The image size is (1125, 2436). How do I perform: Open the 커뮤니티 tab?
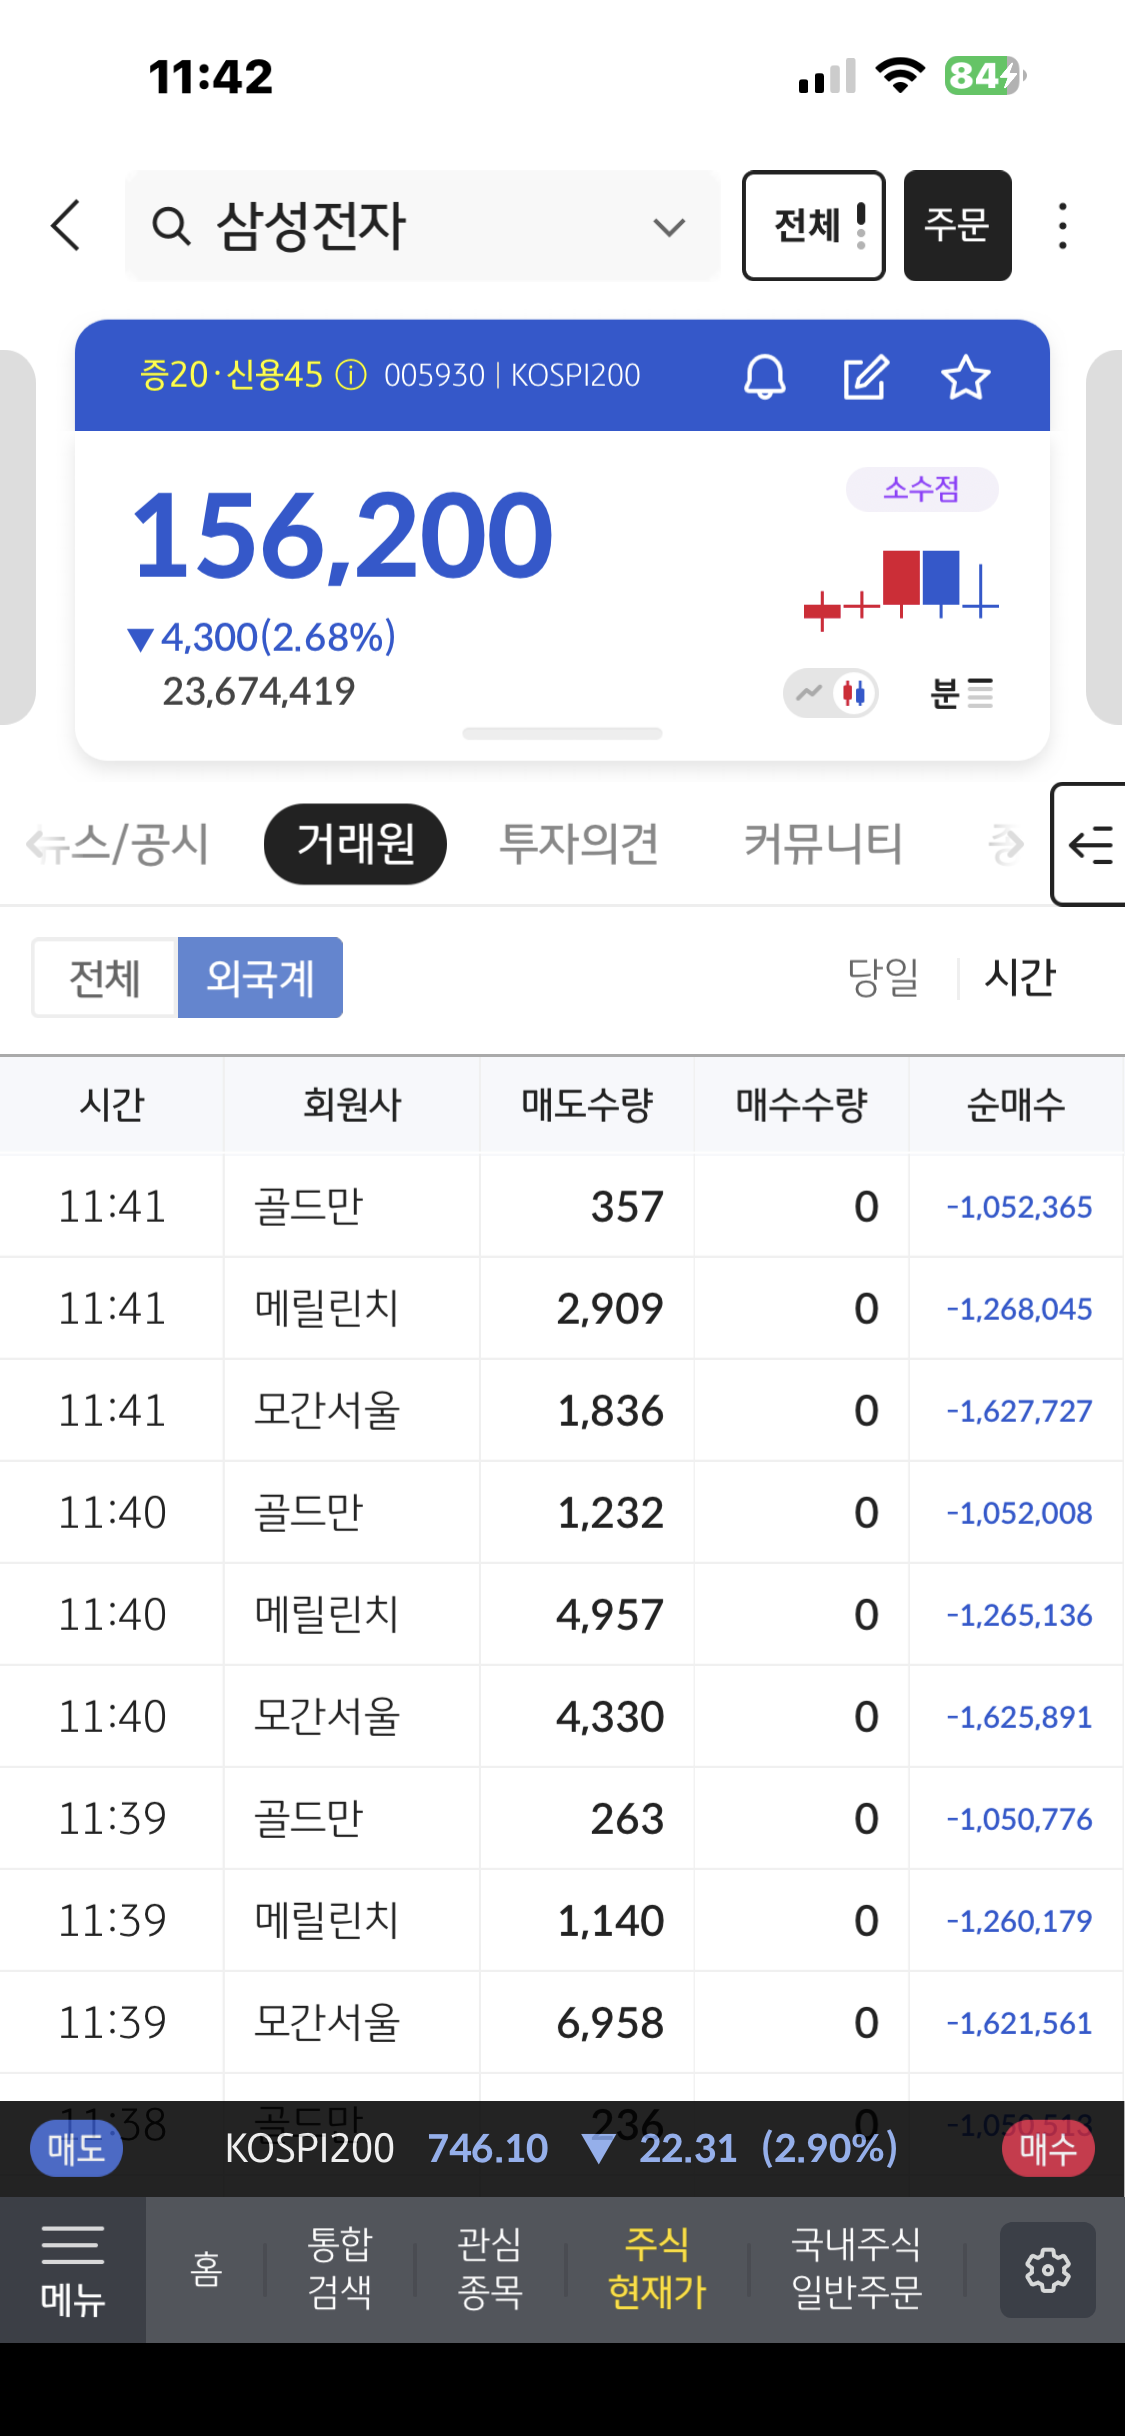(x=822, y=844)
